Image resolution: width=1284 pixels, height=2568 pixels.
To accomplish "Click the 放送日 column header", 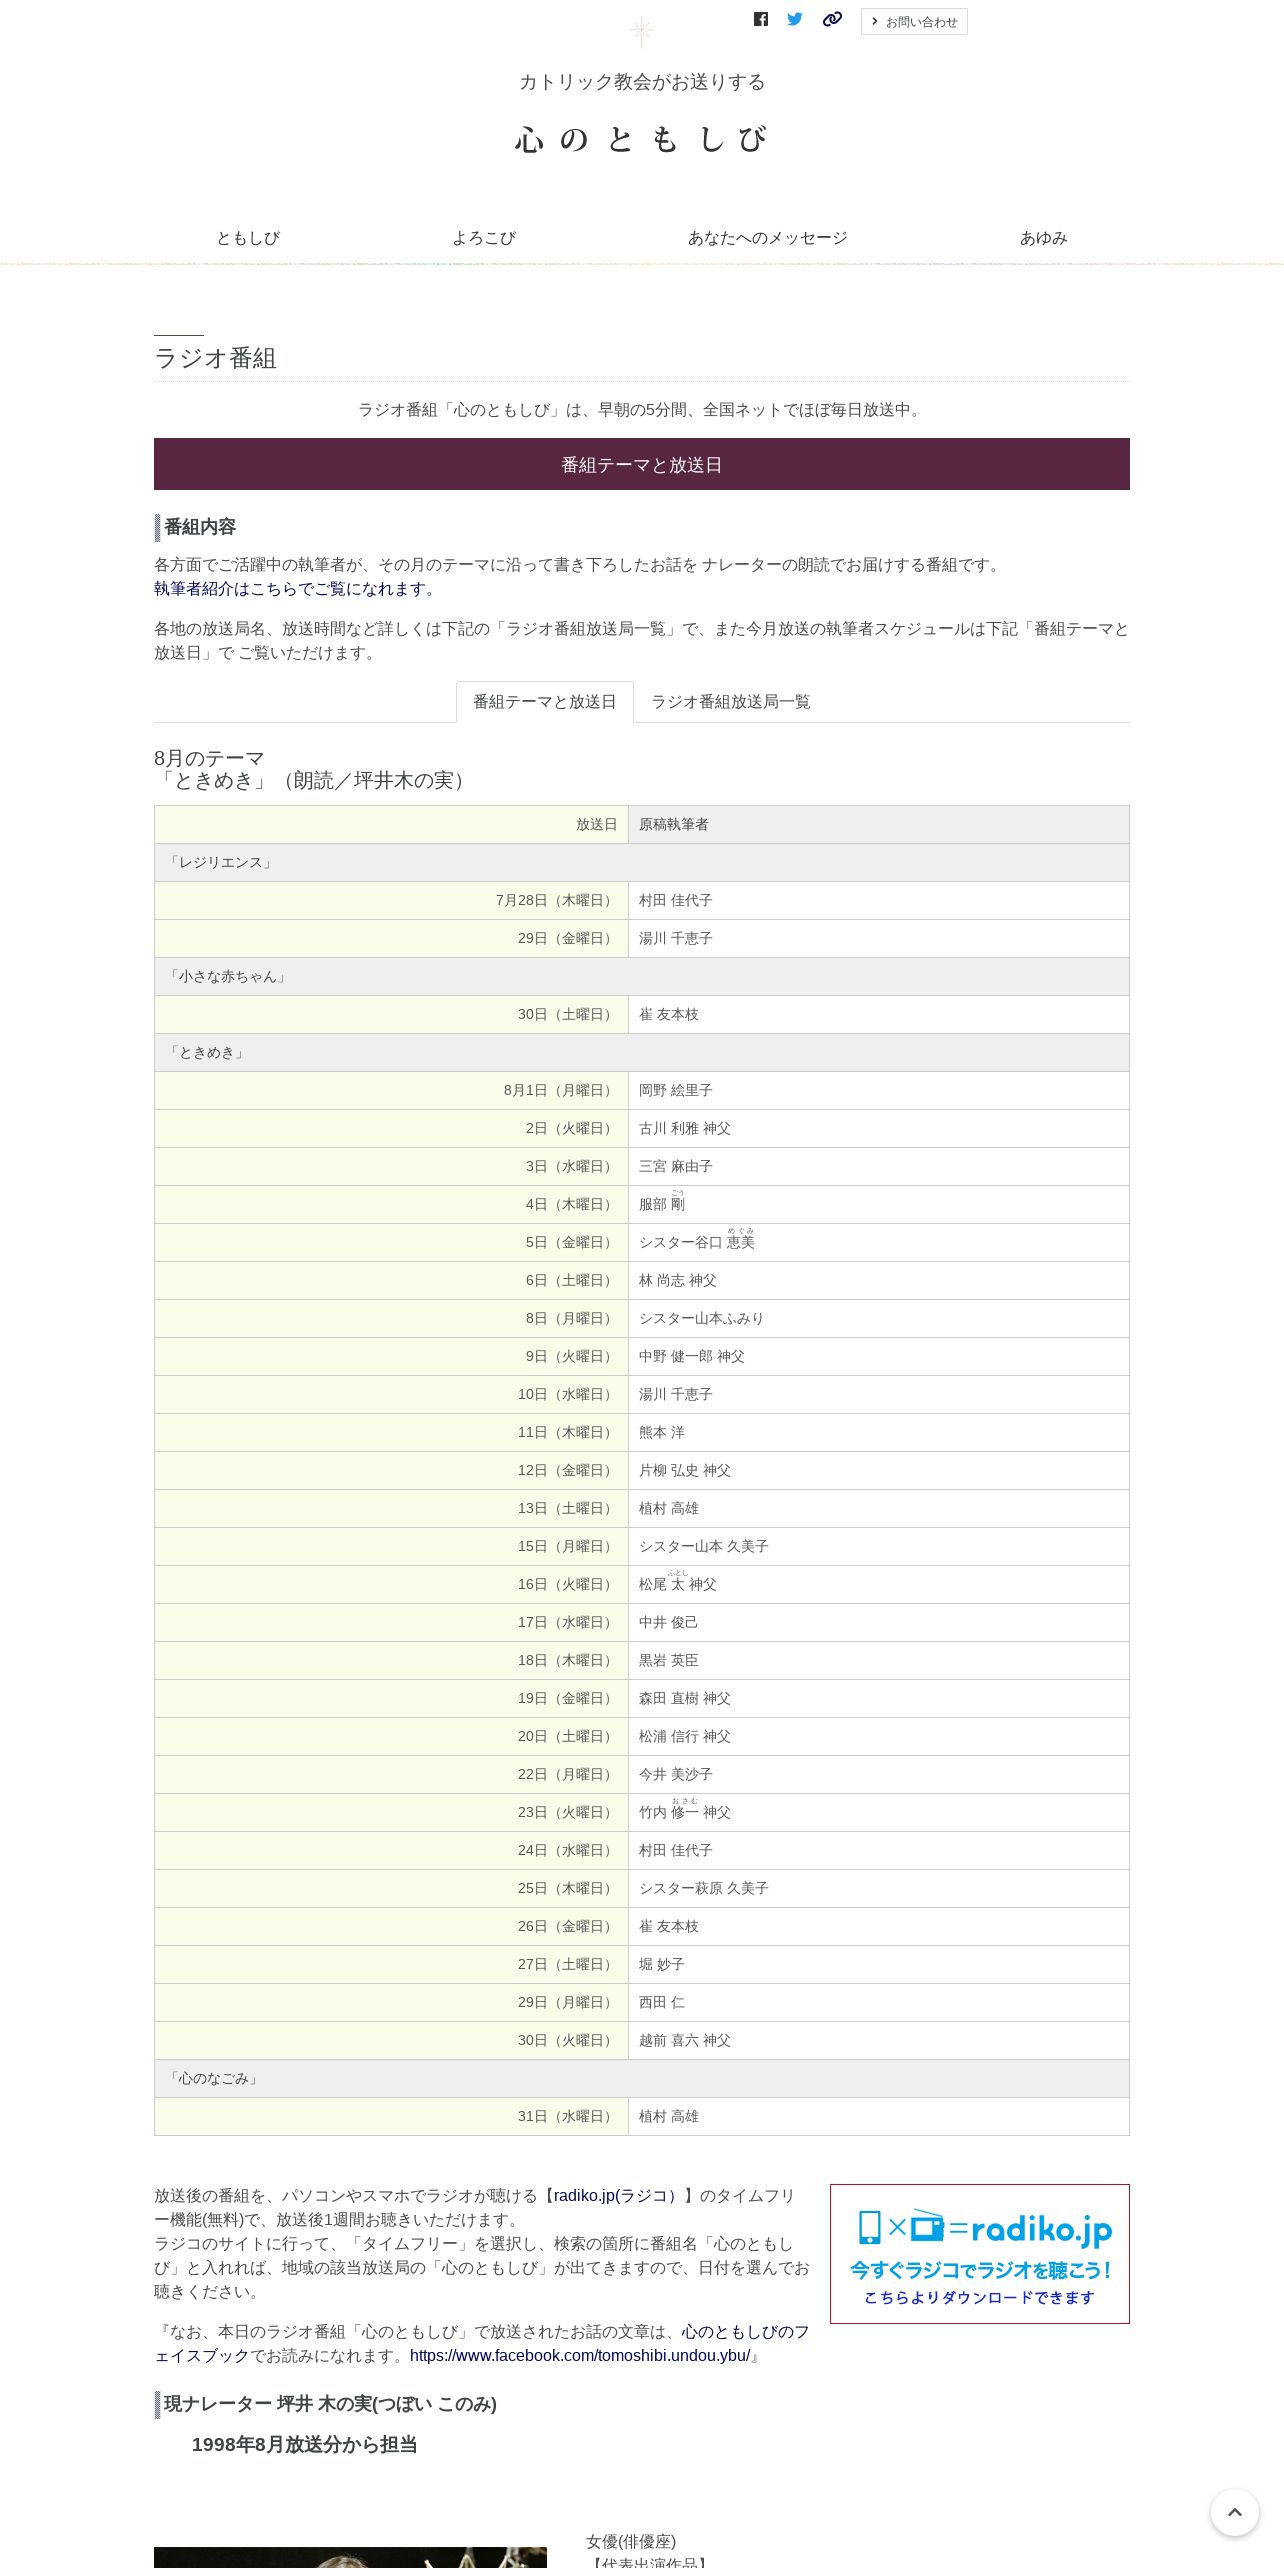I will tap(392, 825).
